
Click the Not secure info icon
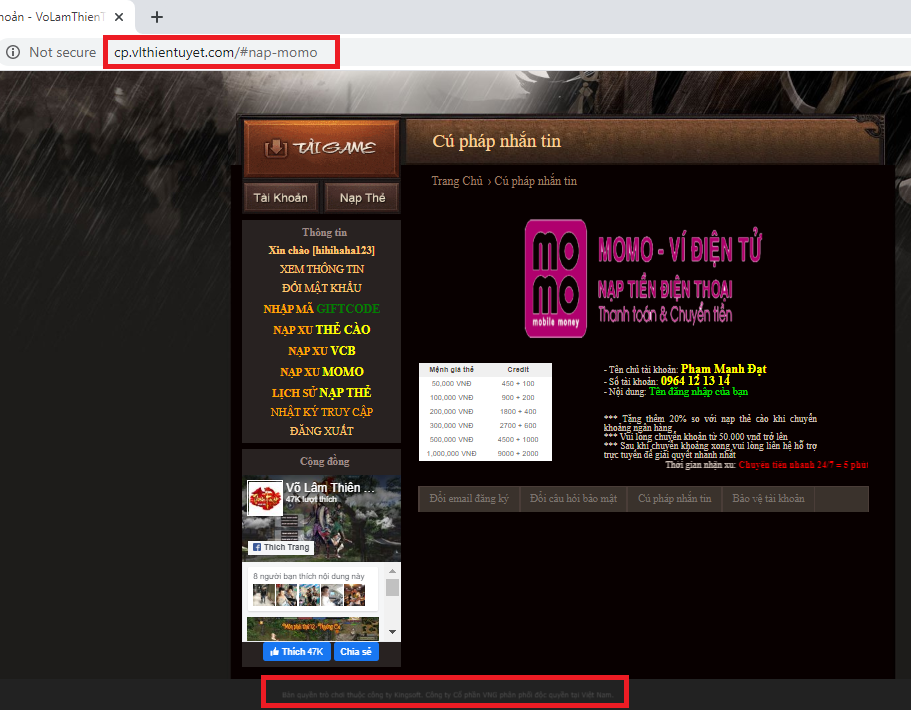pos(13,52)
